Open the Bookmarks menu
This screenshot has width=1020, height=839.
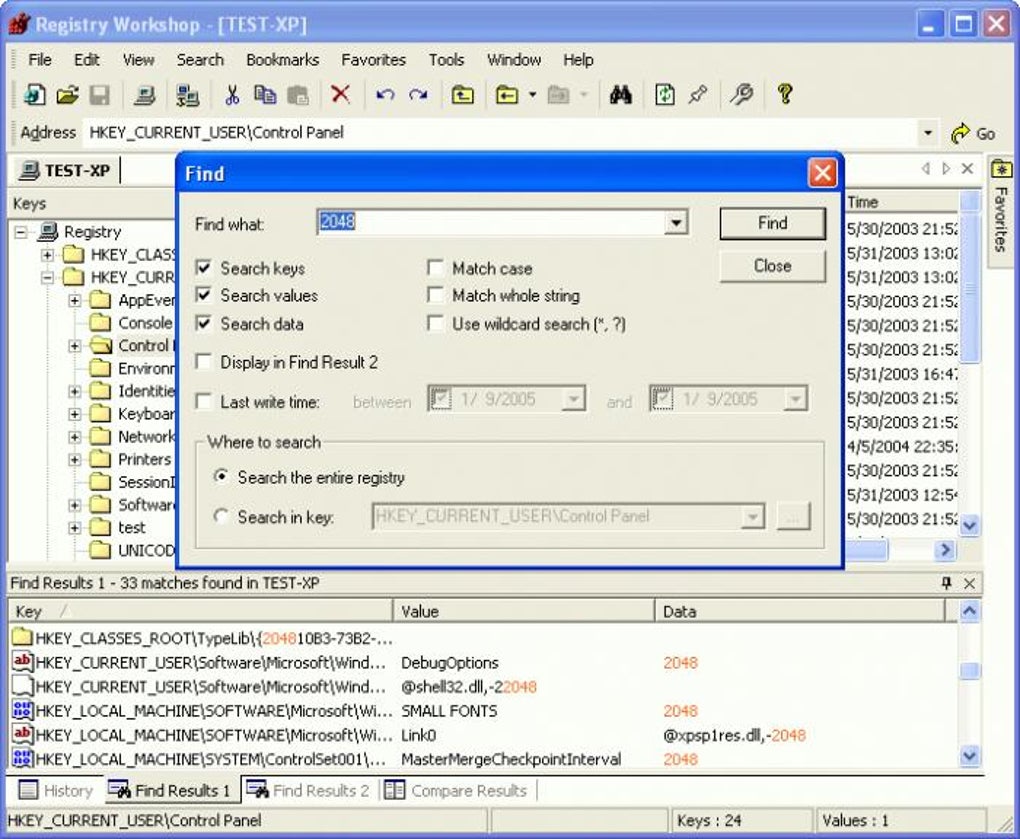click(282, 60)
